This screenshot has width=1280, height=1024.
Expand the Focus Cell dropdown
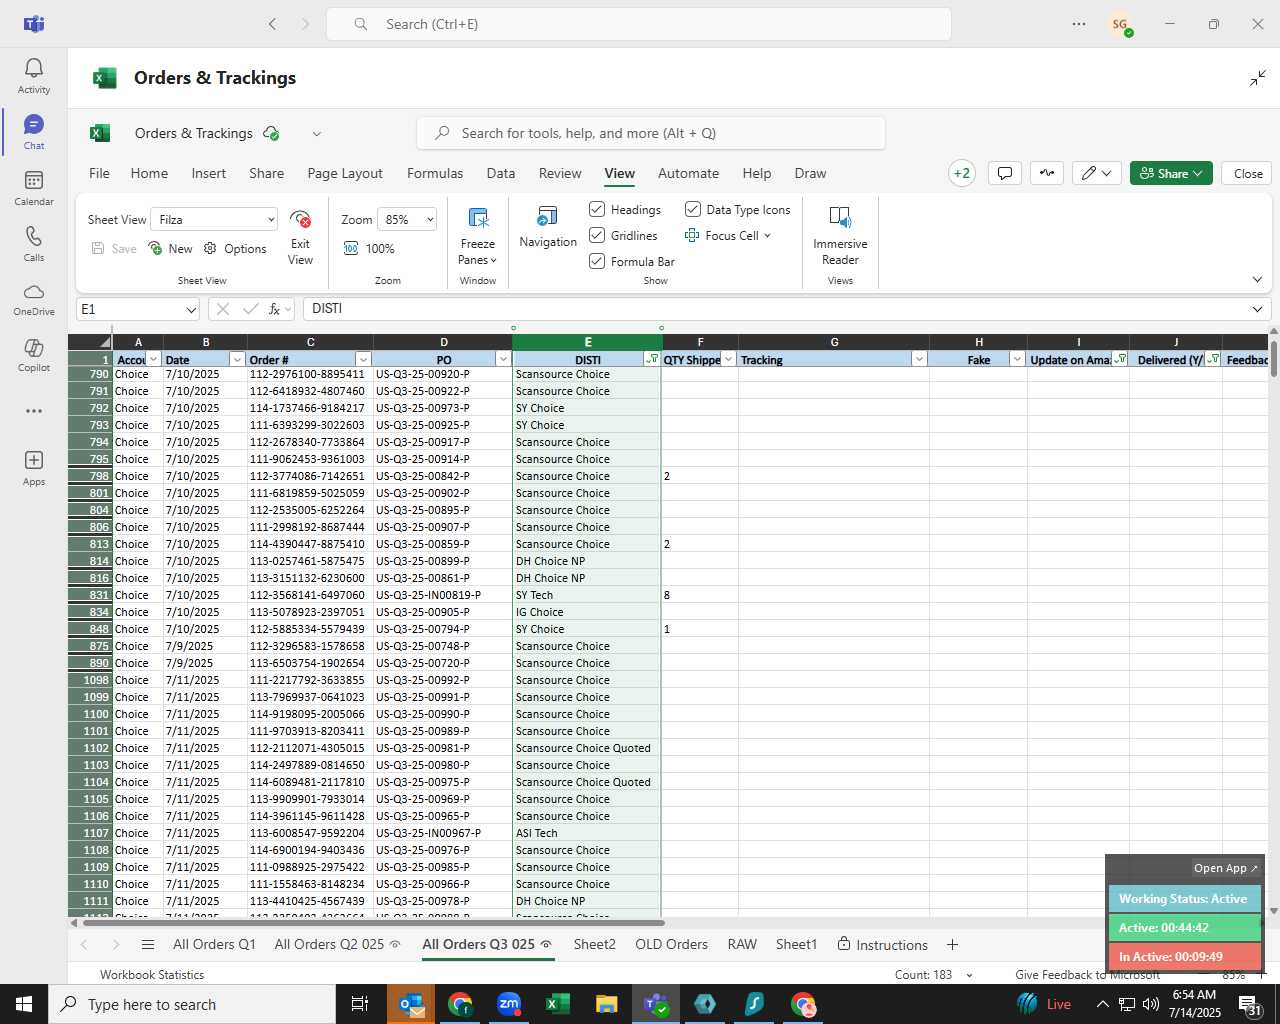click(767, 236)
